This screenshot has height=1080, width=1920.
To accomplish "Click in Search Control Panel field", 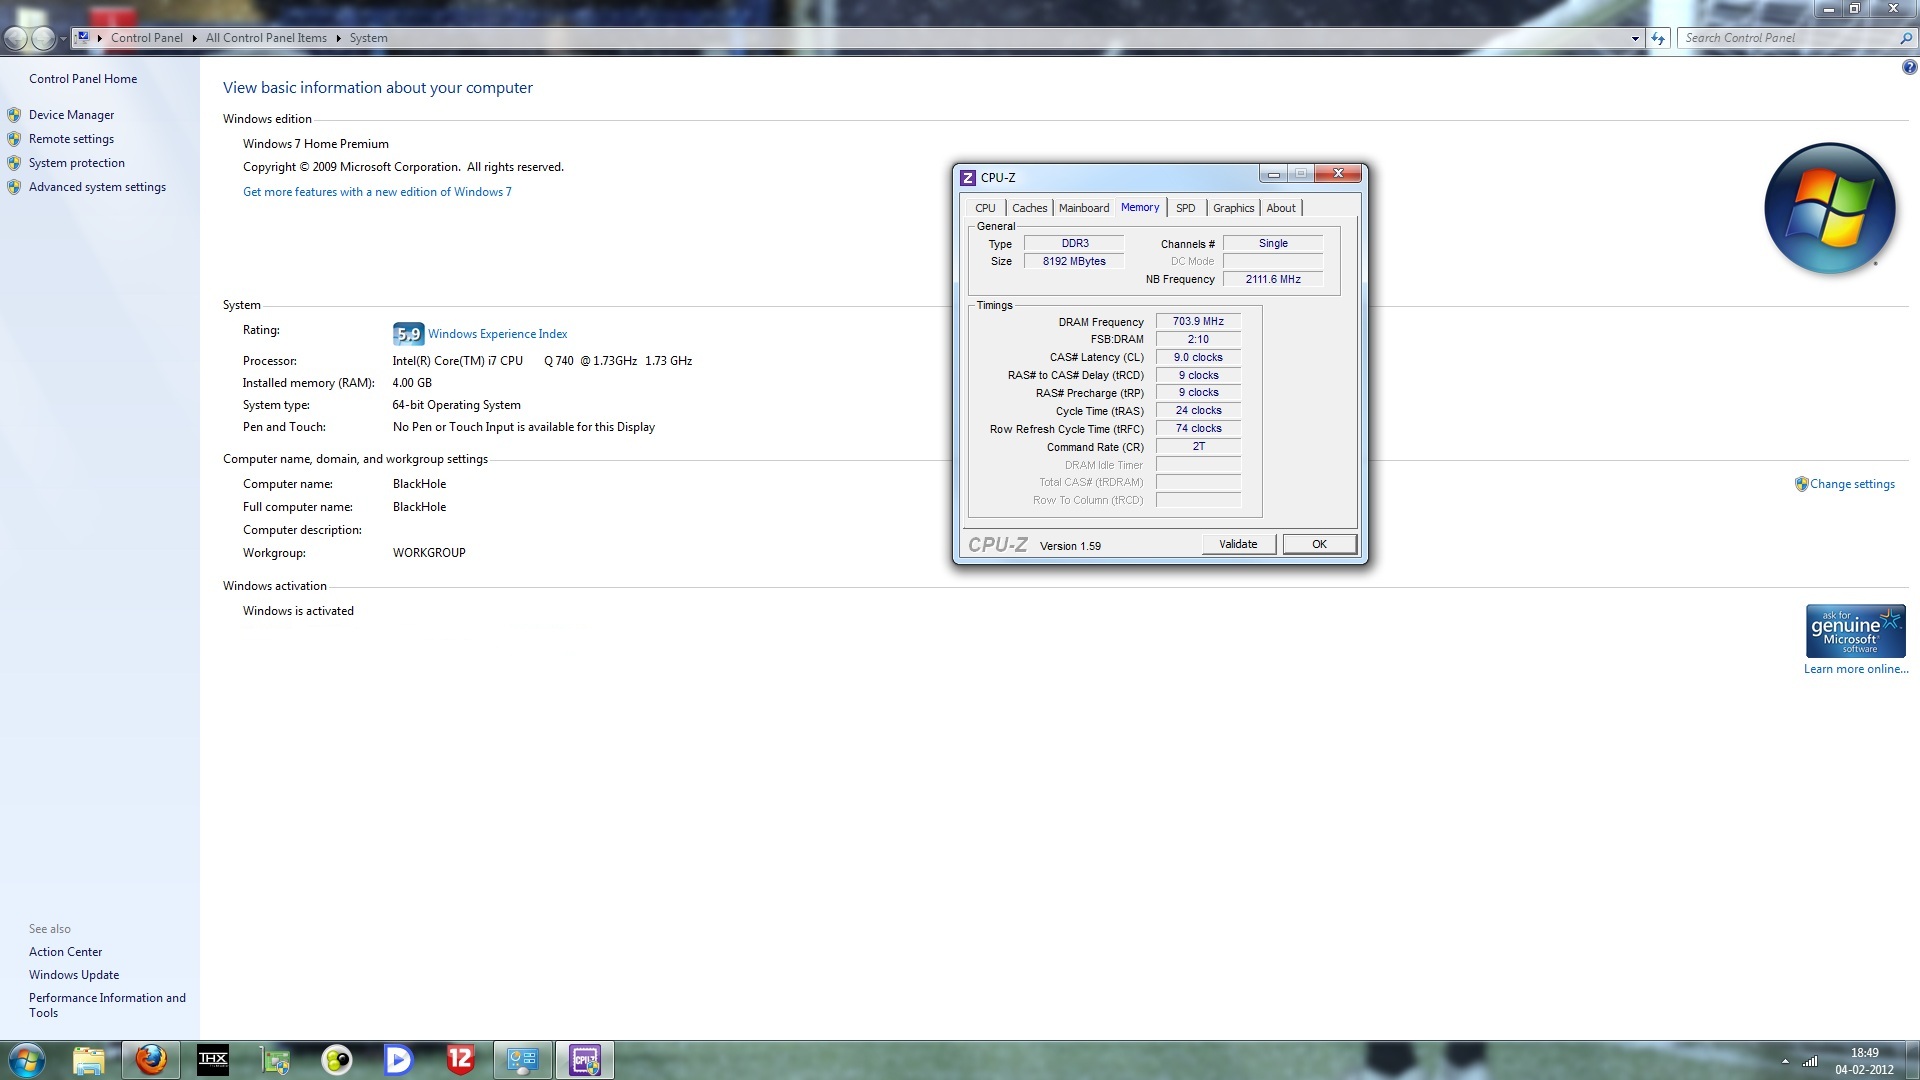I will click(1787, 38).
